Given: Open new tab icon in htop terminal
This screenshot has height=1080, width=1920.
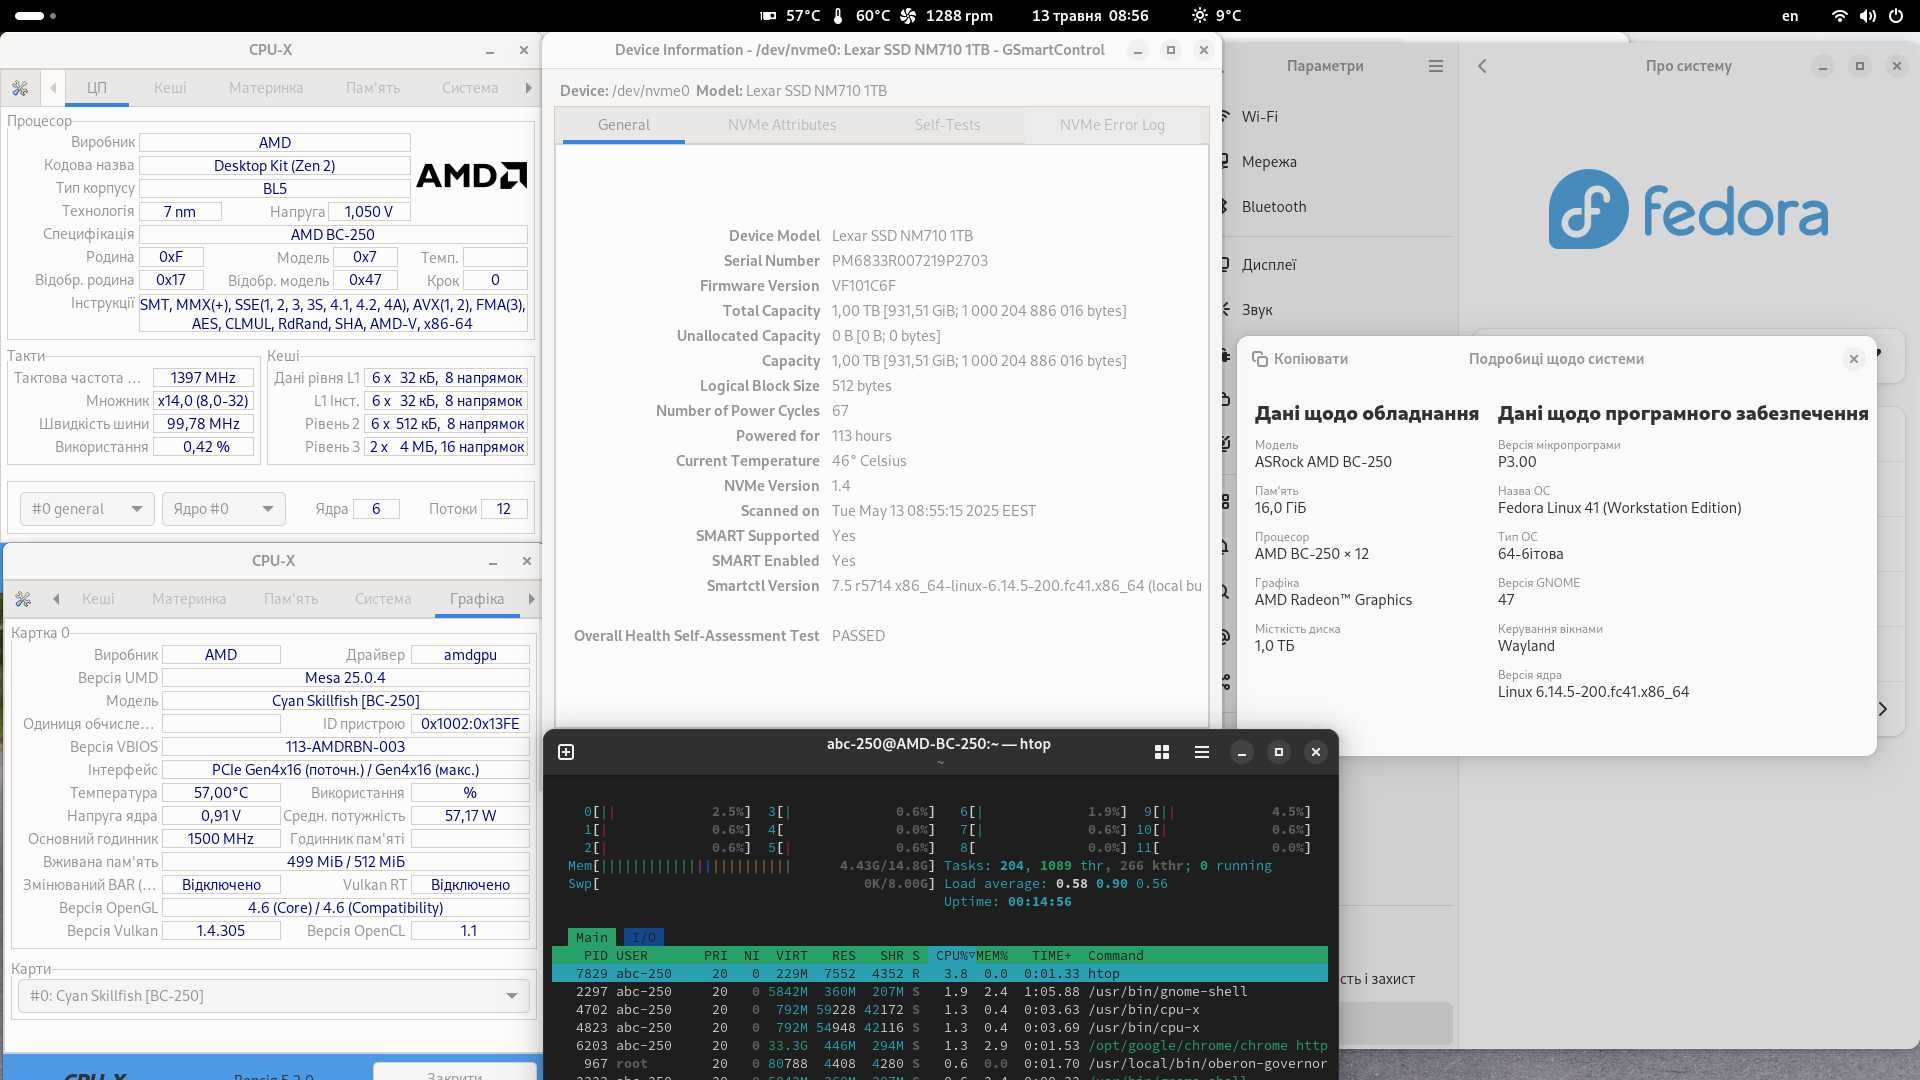Looking at the screenshot, I should (x=566, y=752).
